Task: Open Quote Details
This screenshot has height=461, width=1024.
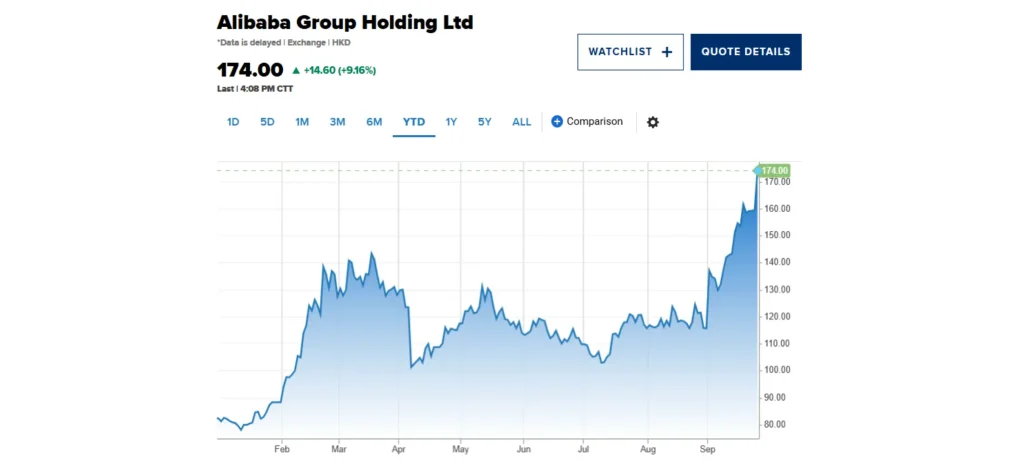Action: [746, 52]
